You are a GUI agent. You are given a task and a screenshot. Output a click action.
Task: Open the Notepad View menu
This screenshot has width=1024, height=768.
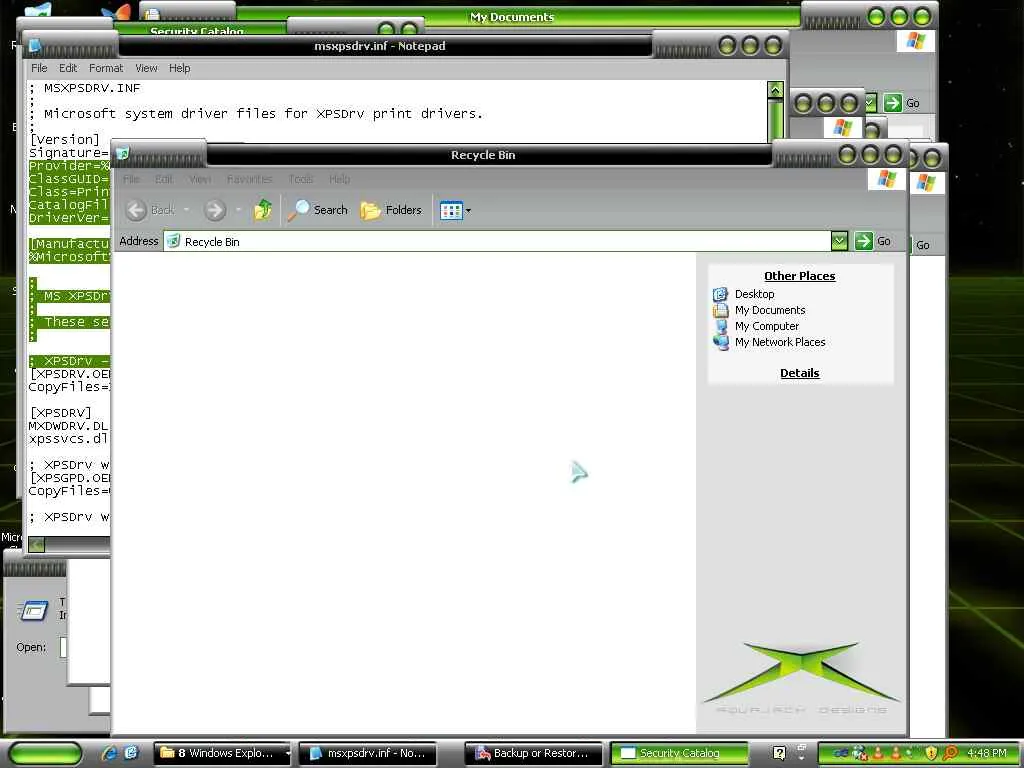coord(146,68)
